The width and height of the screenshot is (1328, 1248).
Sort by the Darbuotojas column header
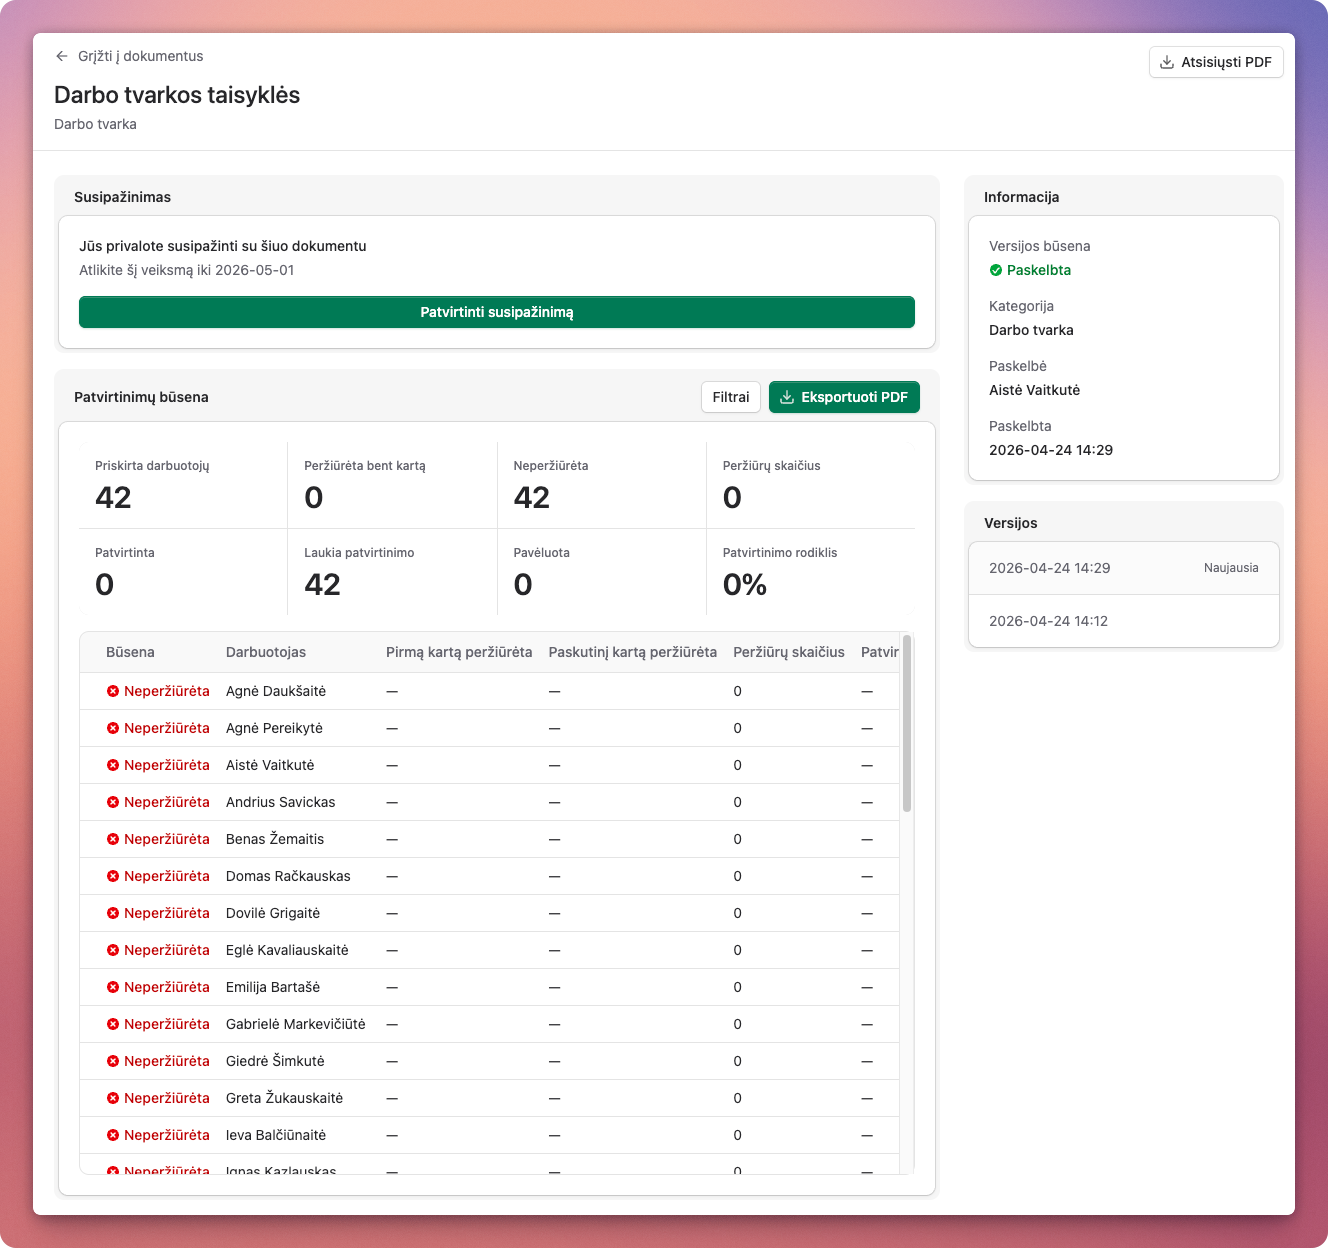click(266, 652)
